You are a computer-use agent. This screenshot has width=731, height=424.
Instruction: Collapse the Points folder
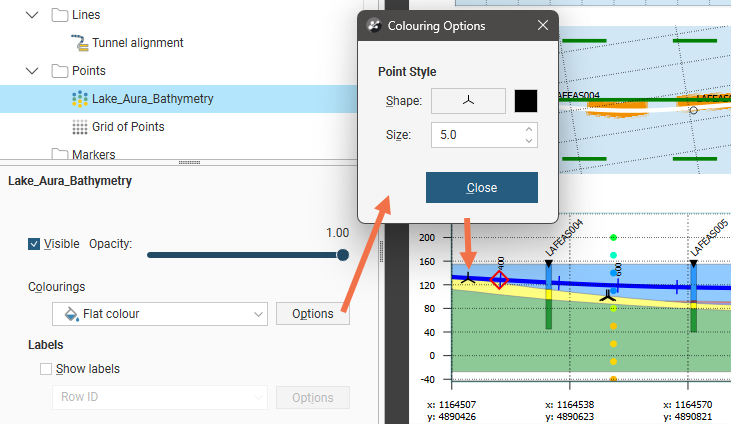(x=33, y=71)
